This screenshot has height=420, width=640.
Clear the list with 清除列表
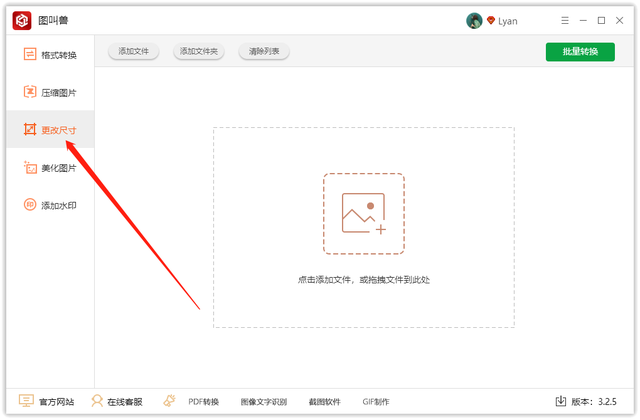[264, 51]
